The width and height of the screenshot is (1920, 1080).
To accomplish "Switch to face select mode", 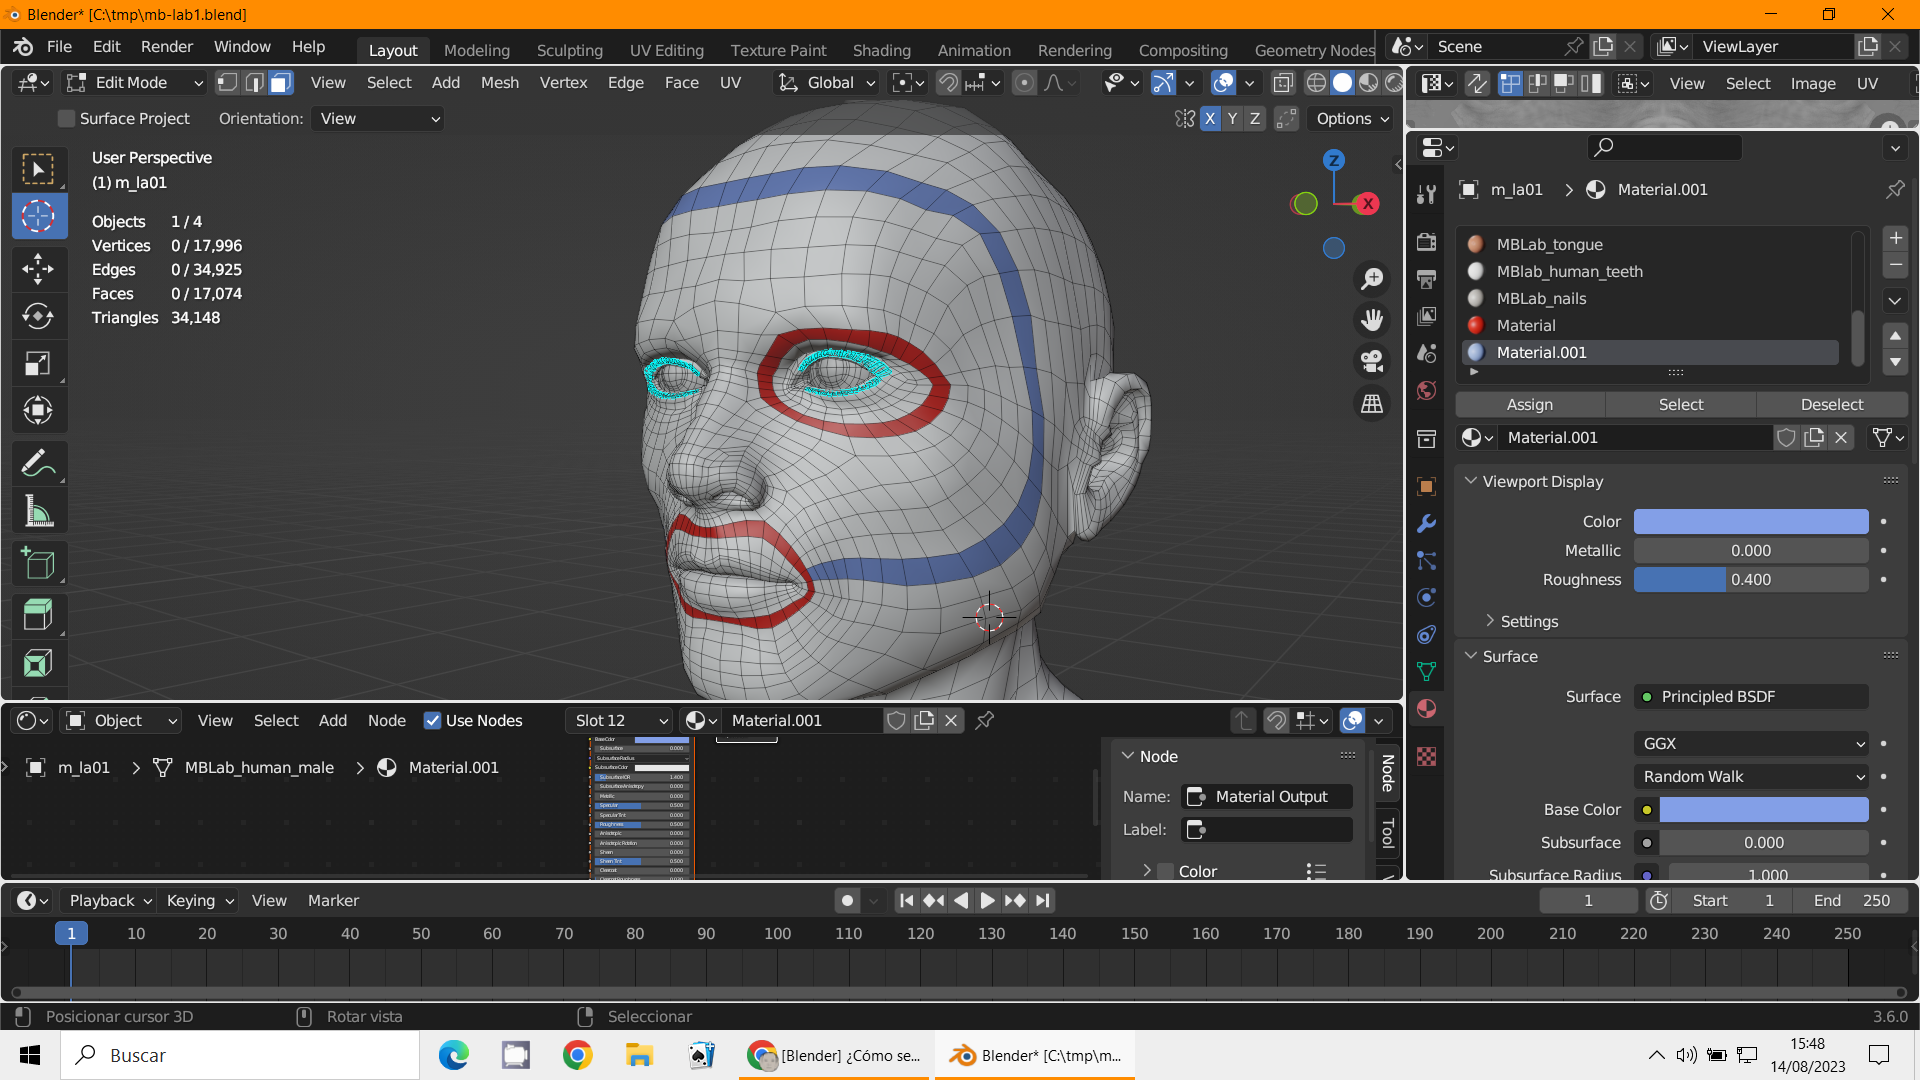I will pyautogui.click(x=281, y=83).
